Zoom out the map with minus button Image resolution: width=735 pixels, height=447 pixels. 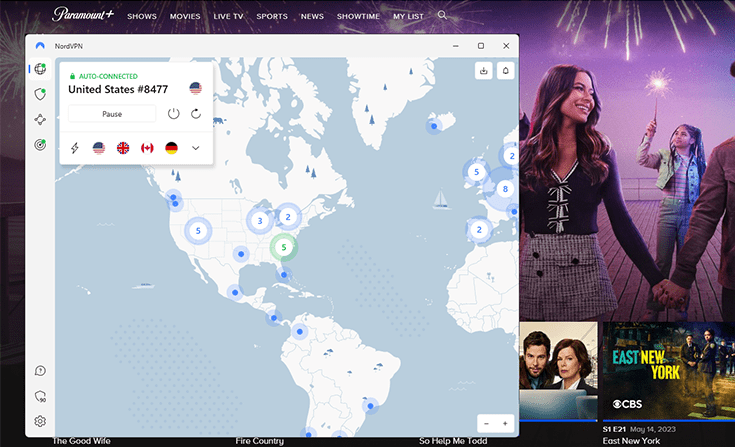(487, 424)
